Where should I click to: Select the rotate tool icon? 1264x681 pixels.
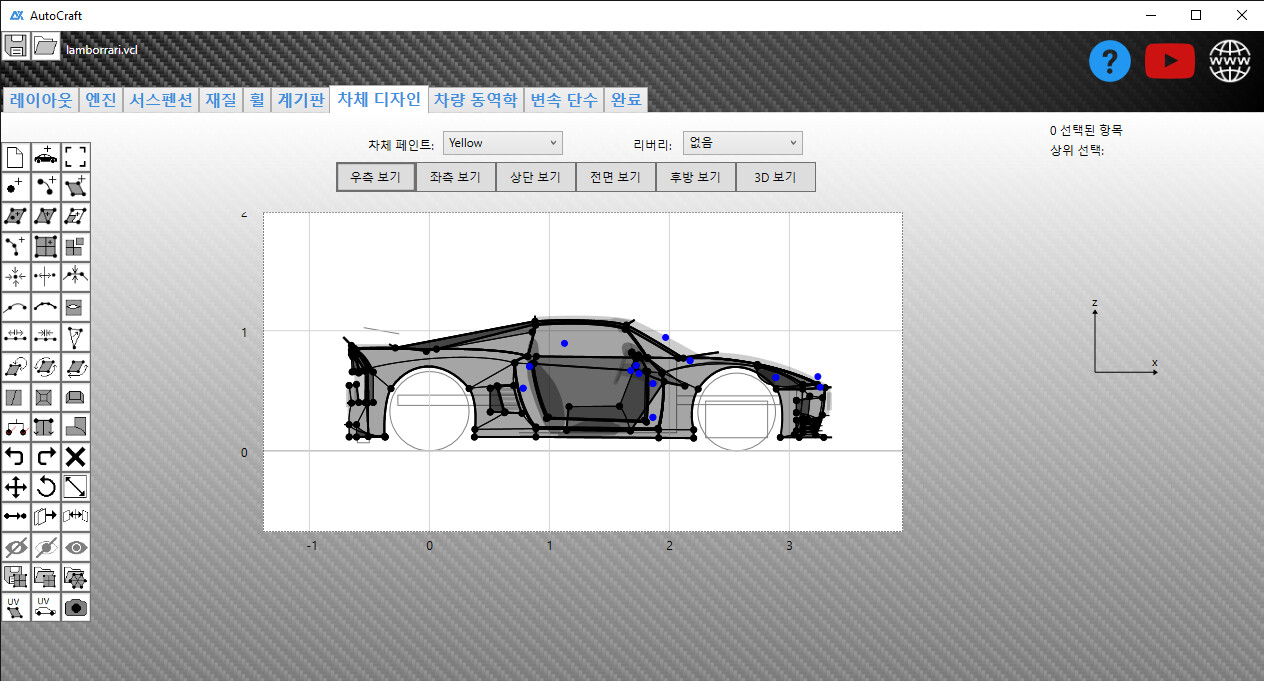point(46,487)
